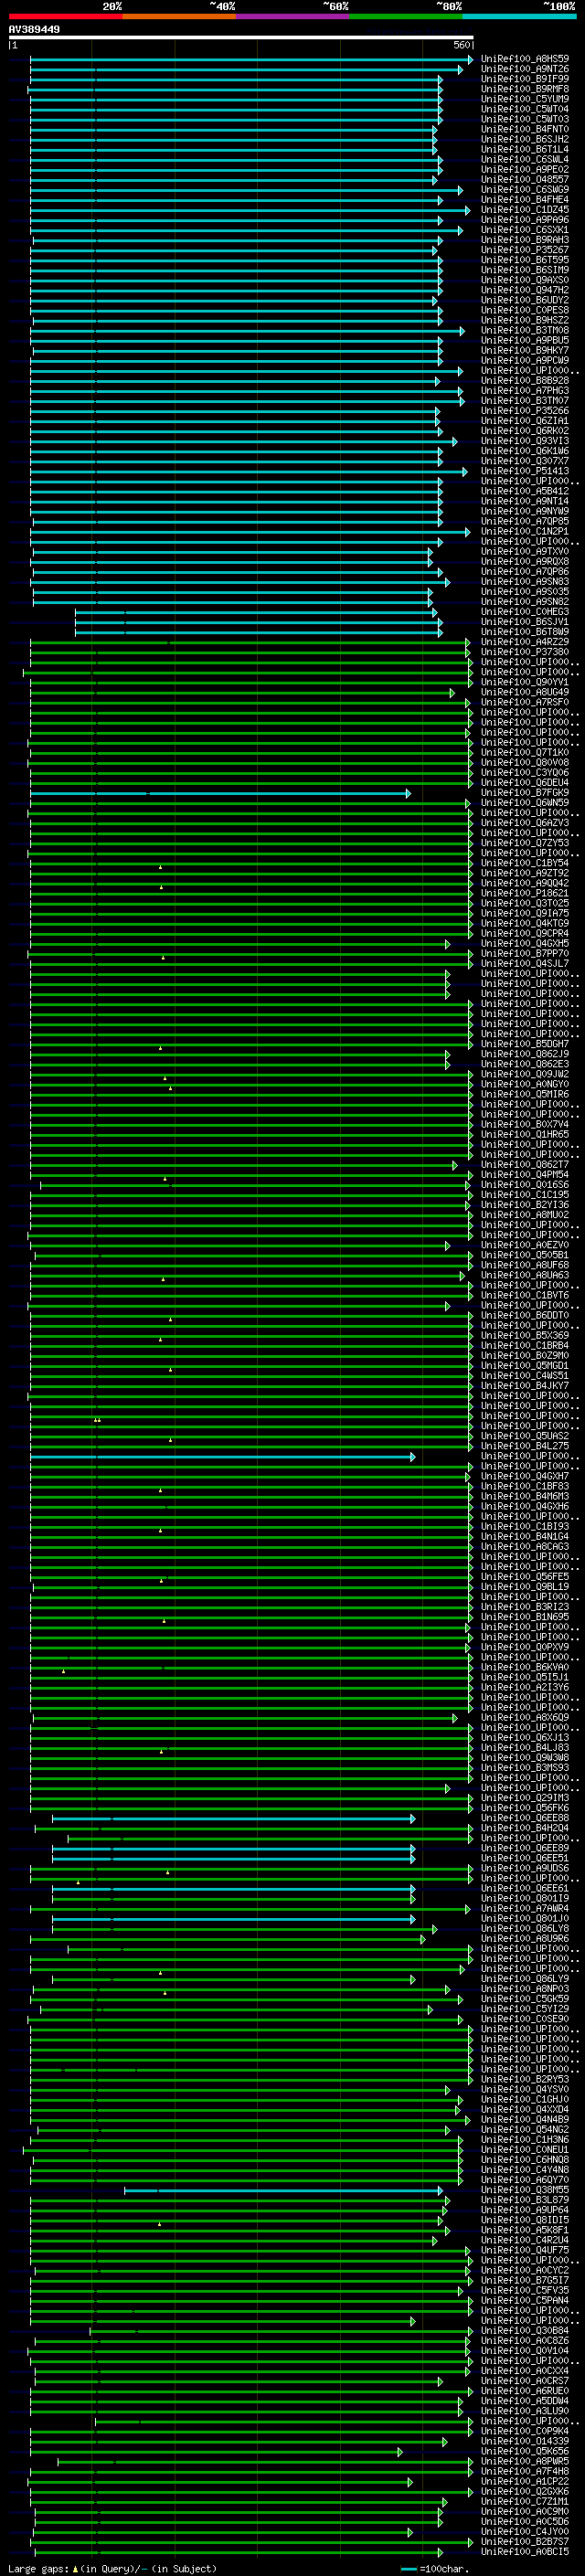Click the purple ~60% identity legend segment
The width and height of the screenshot is (585, 2576).
click(292, 16)
